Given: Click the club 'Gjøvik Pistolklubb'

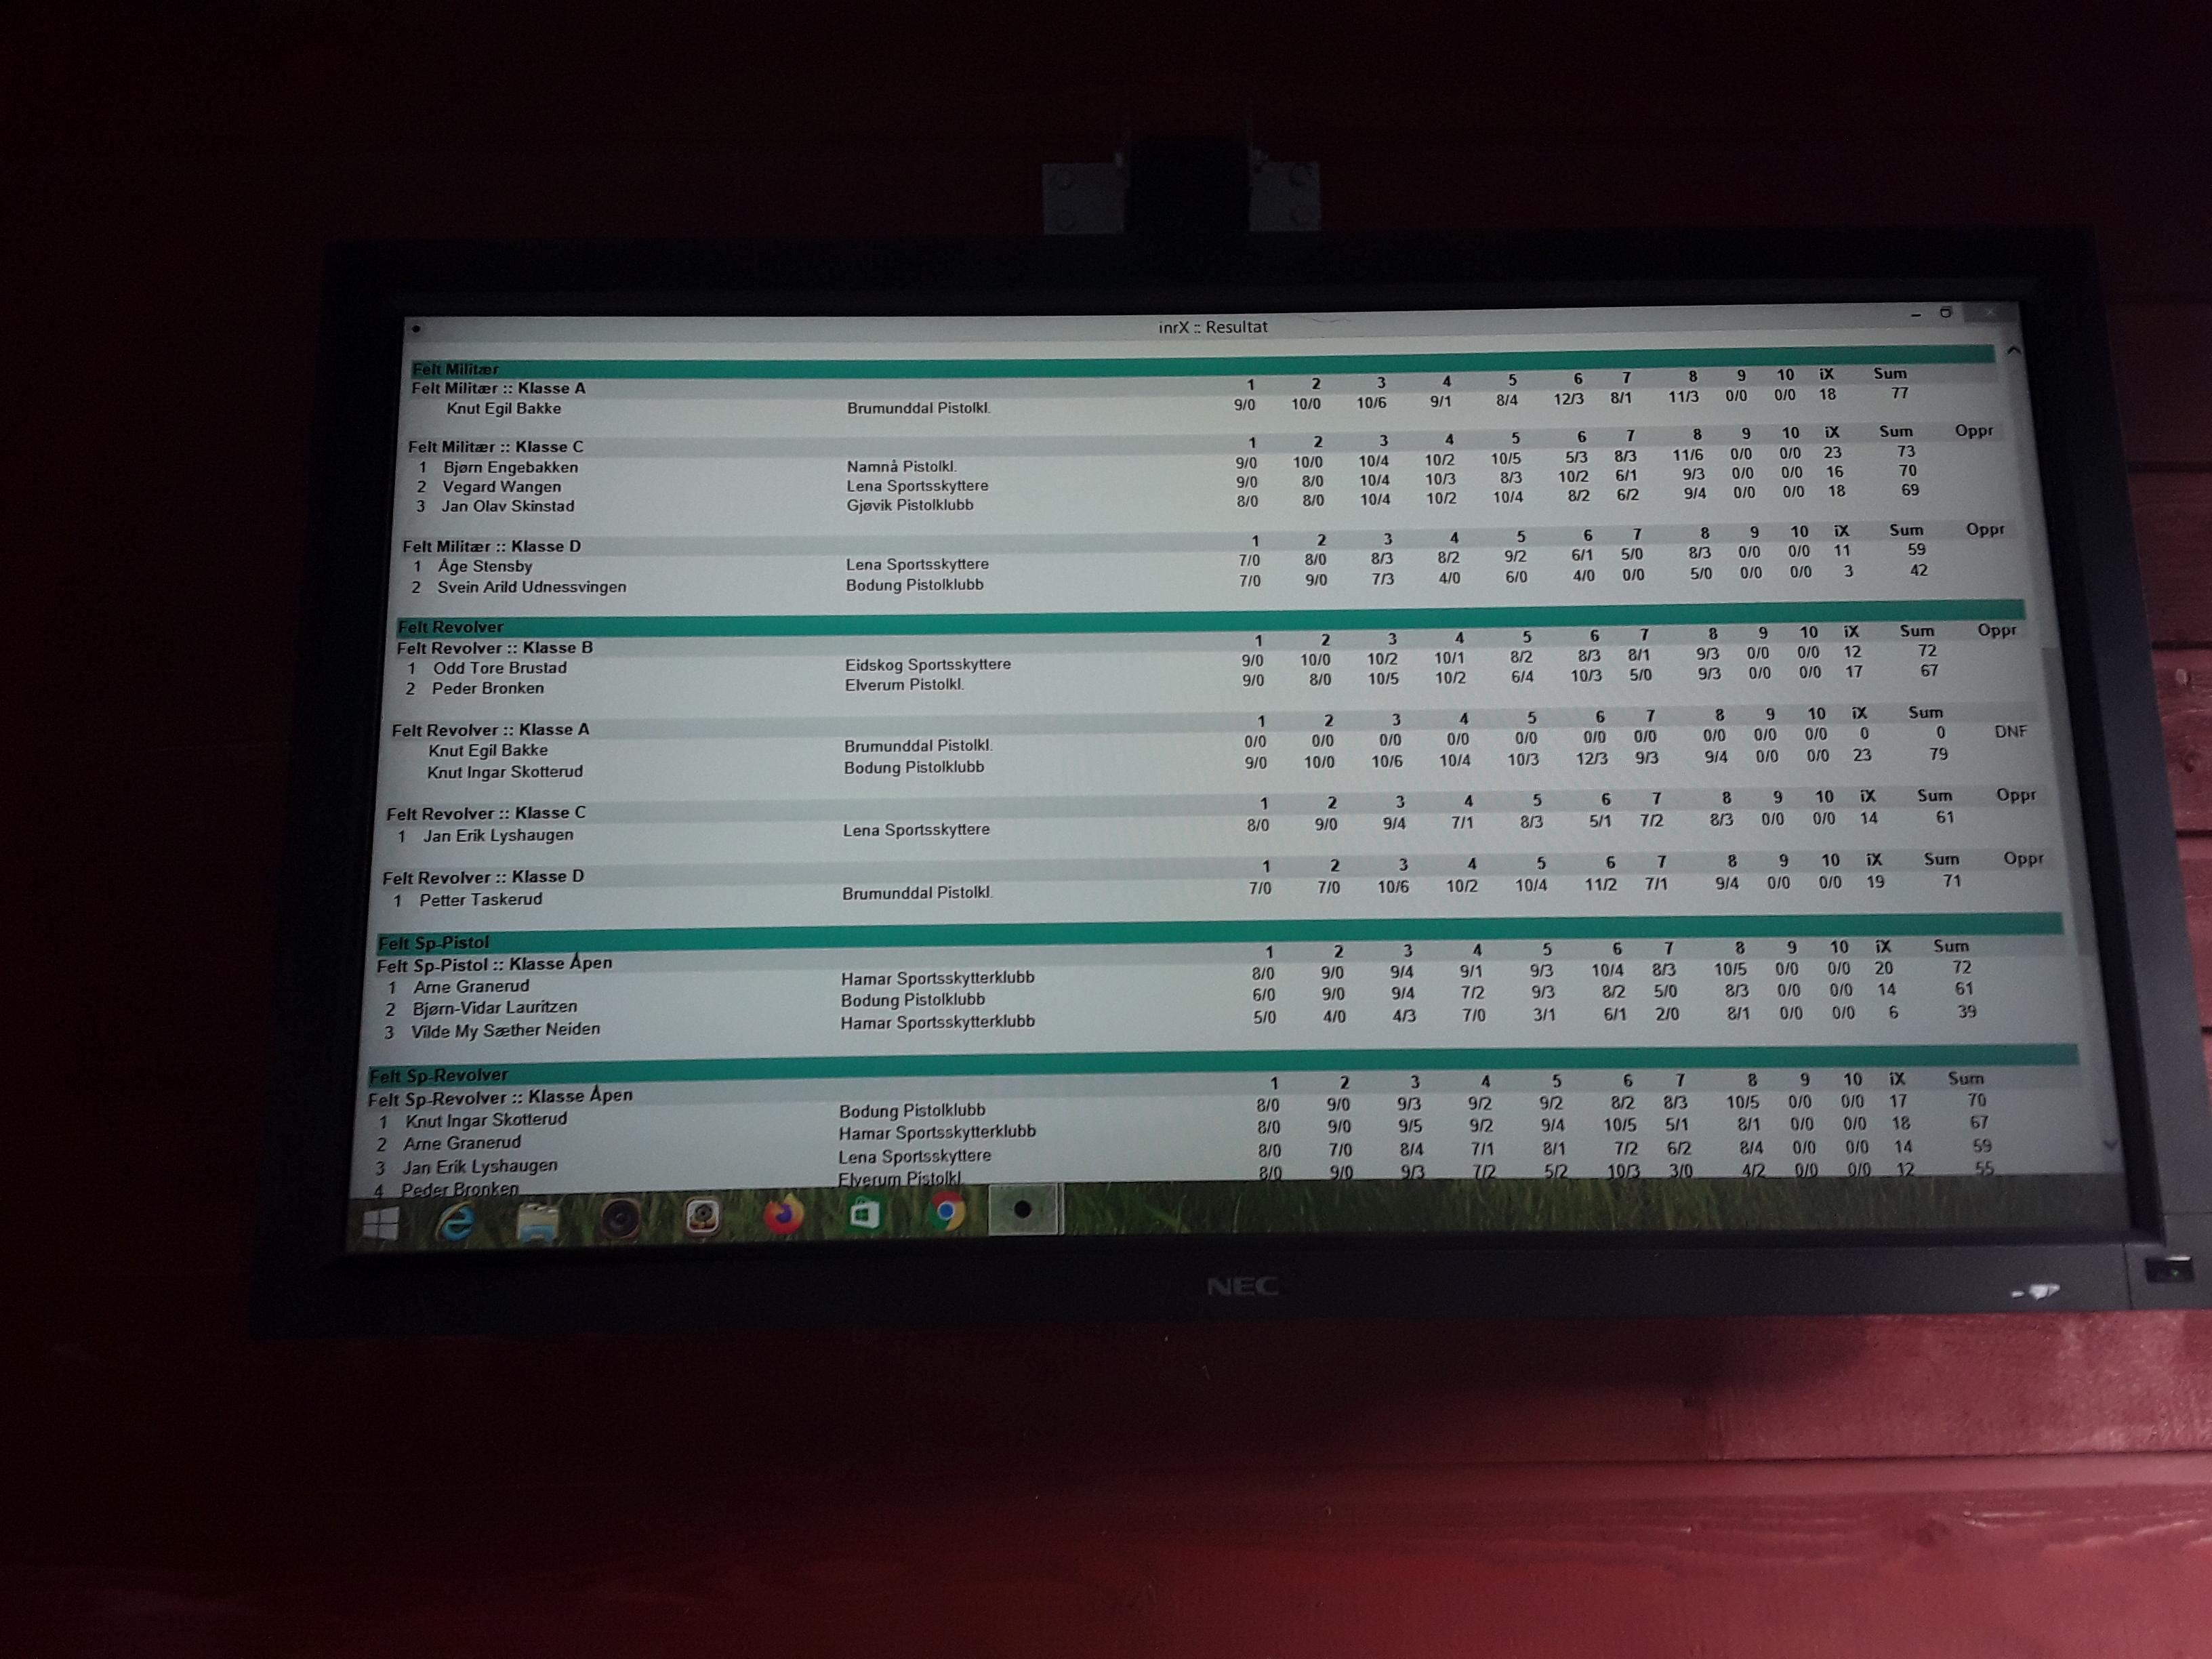Looking at the screenshot, I should coord(909,505).
